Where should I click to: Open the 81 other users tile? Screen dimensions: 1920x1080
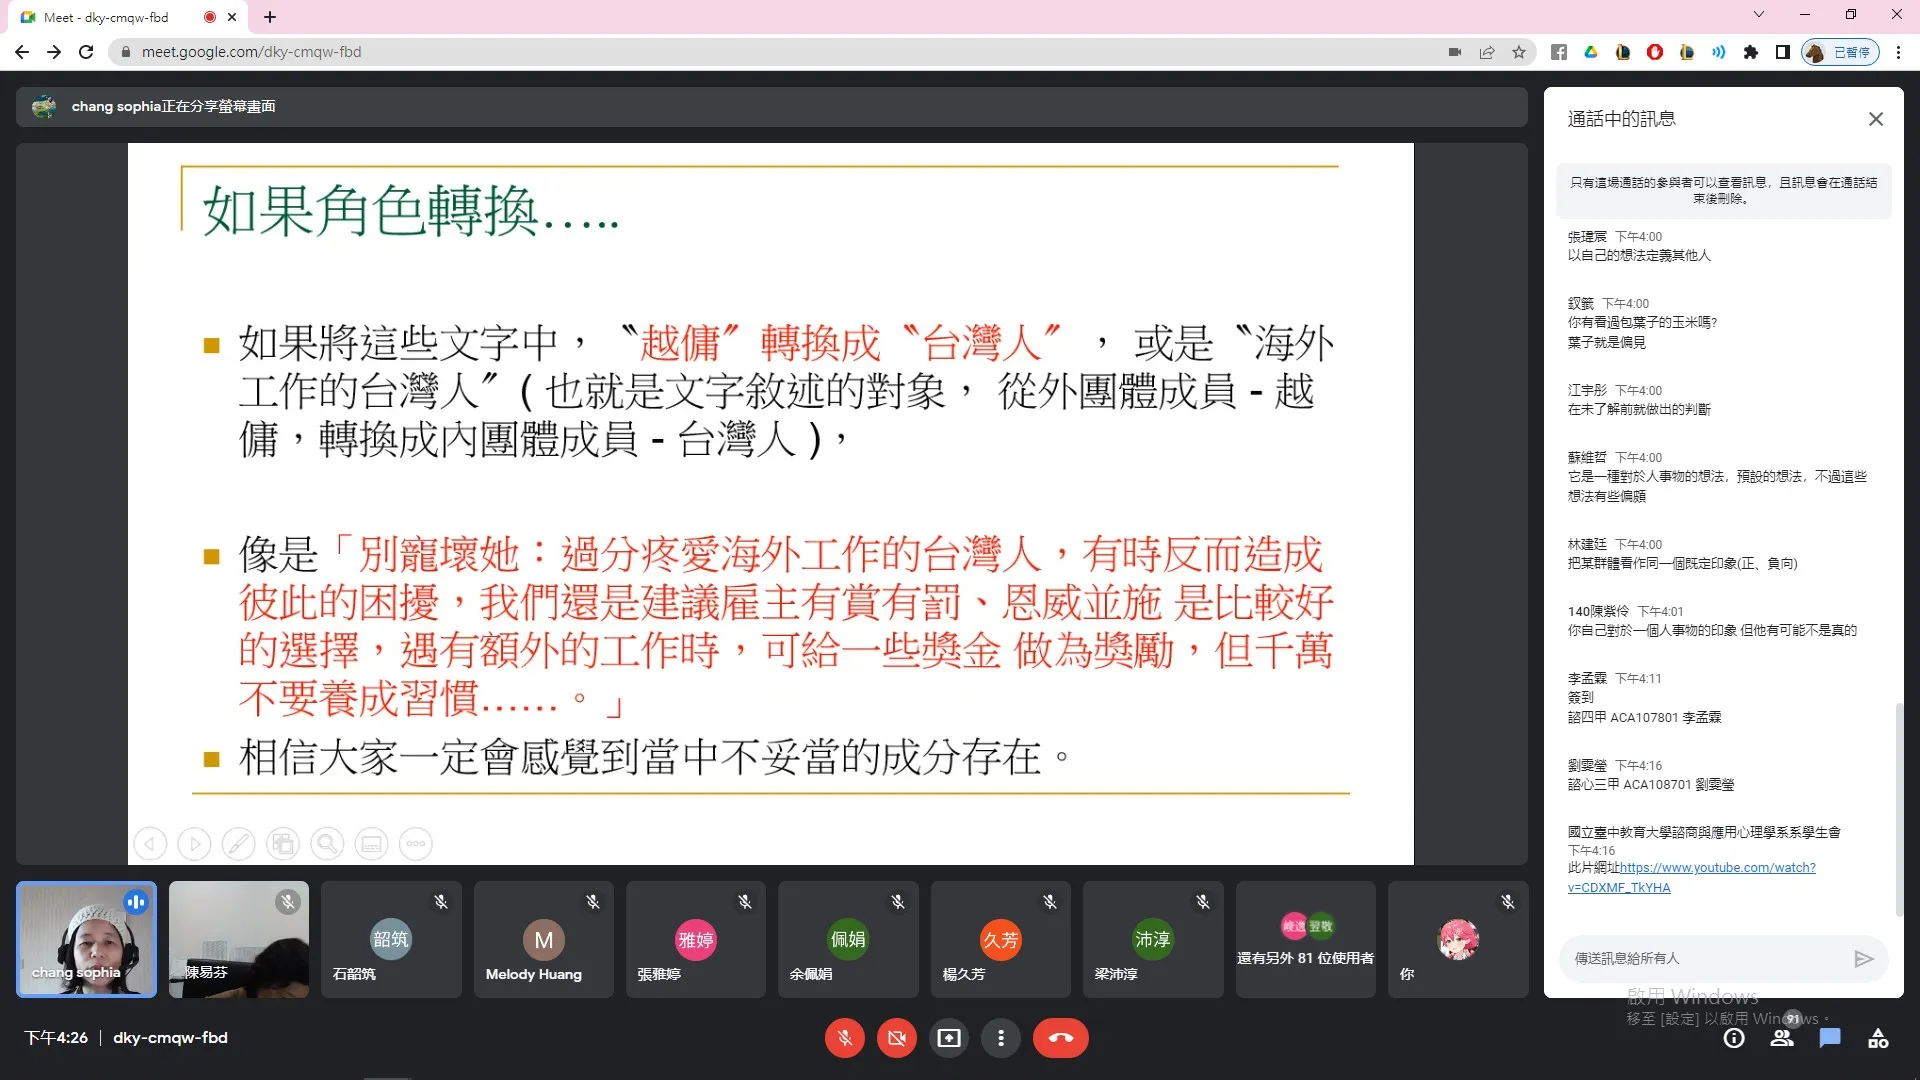coord(1305,939)
